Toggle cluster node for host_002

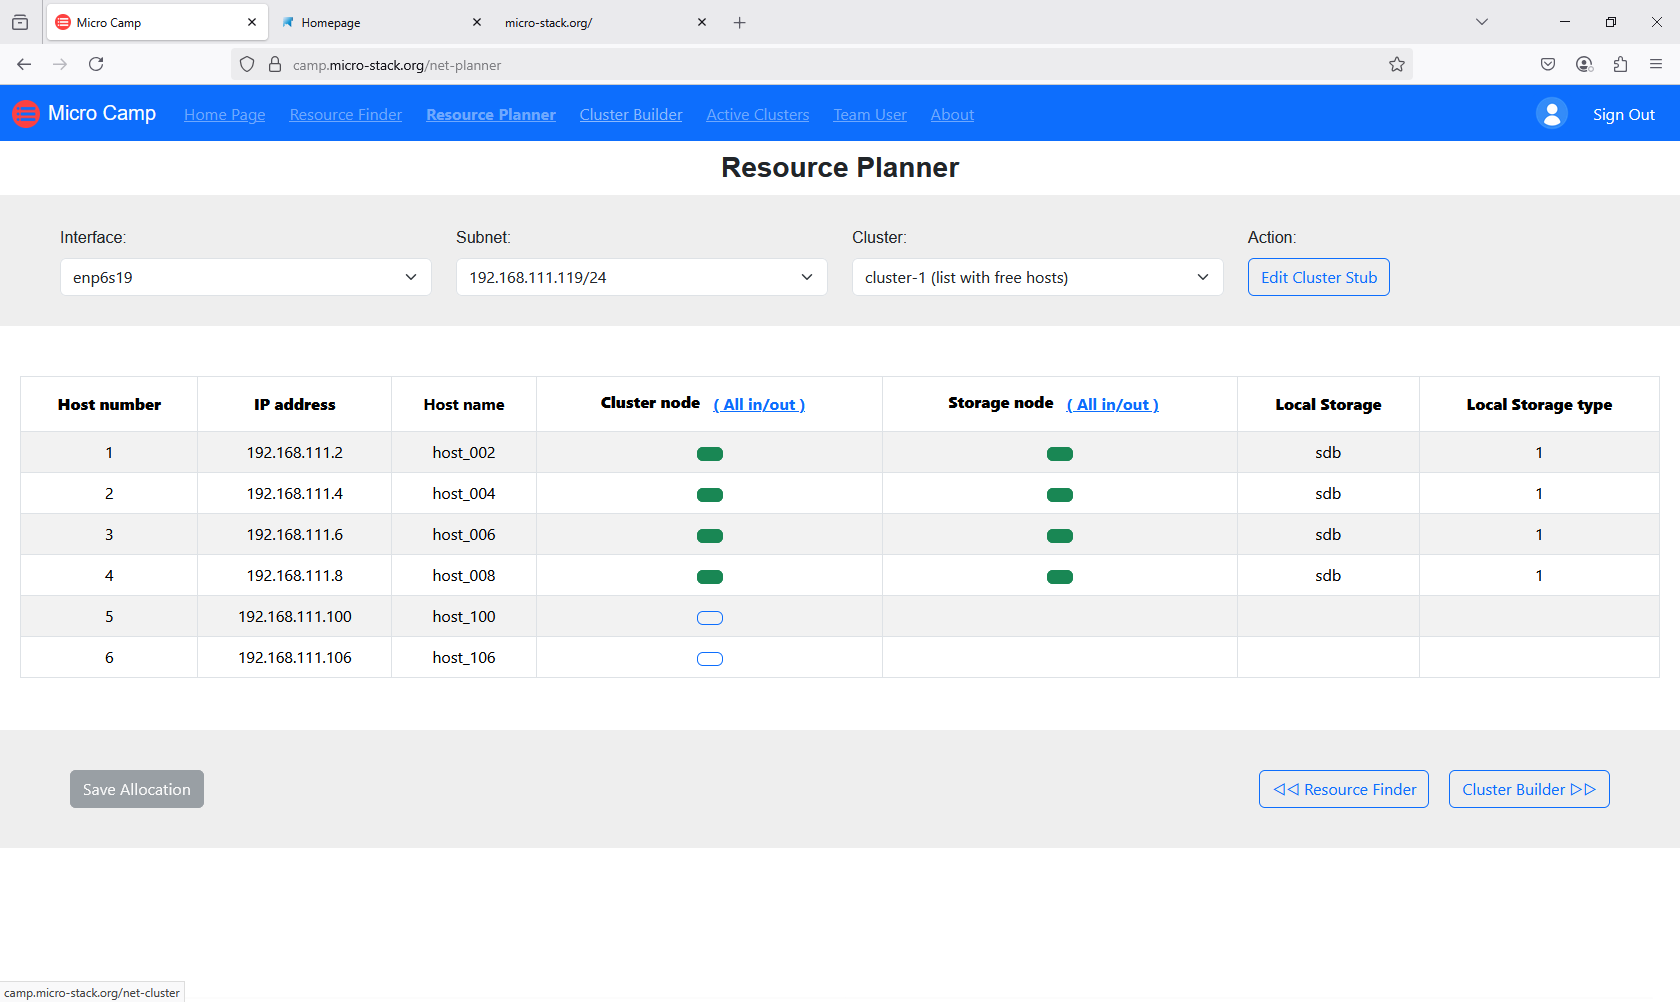pos(710,454)
